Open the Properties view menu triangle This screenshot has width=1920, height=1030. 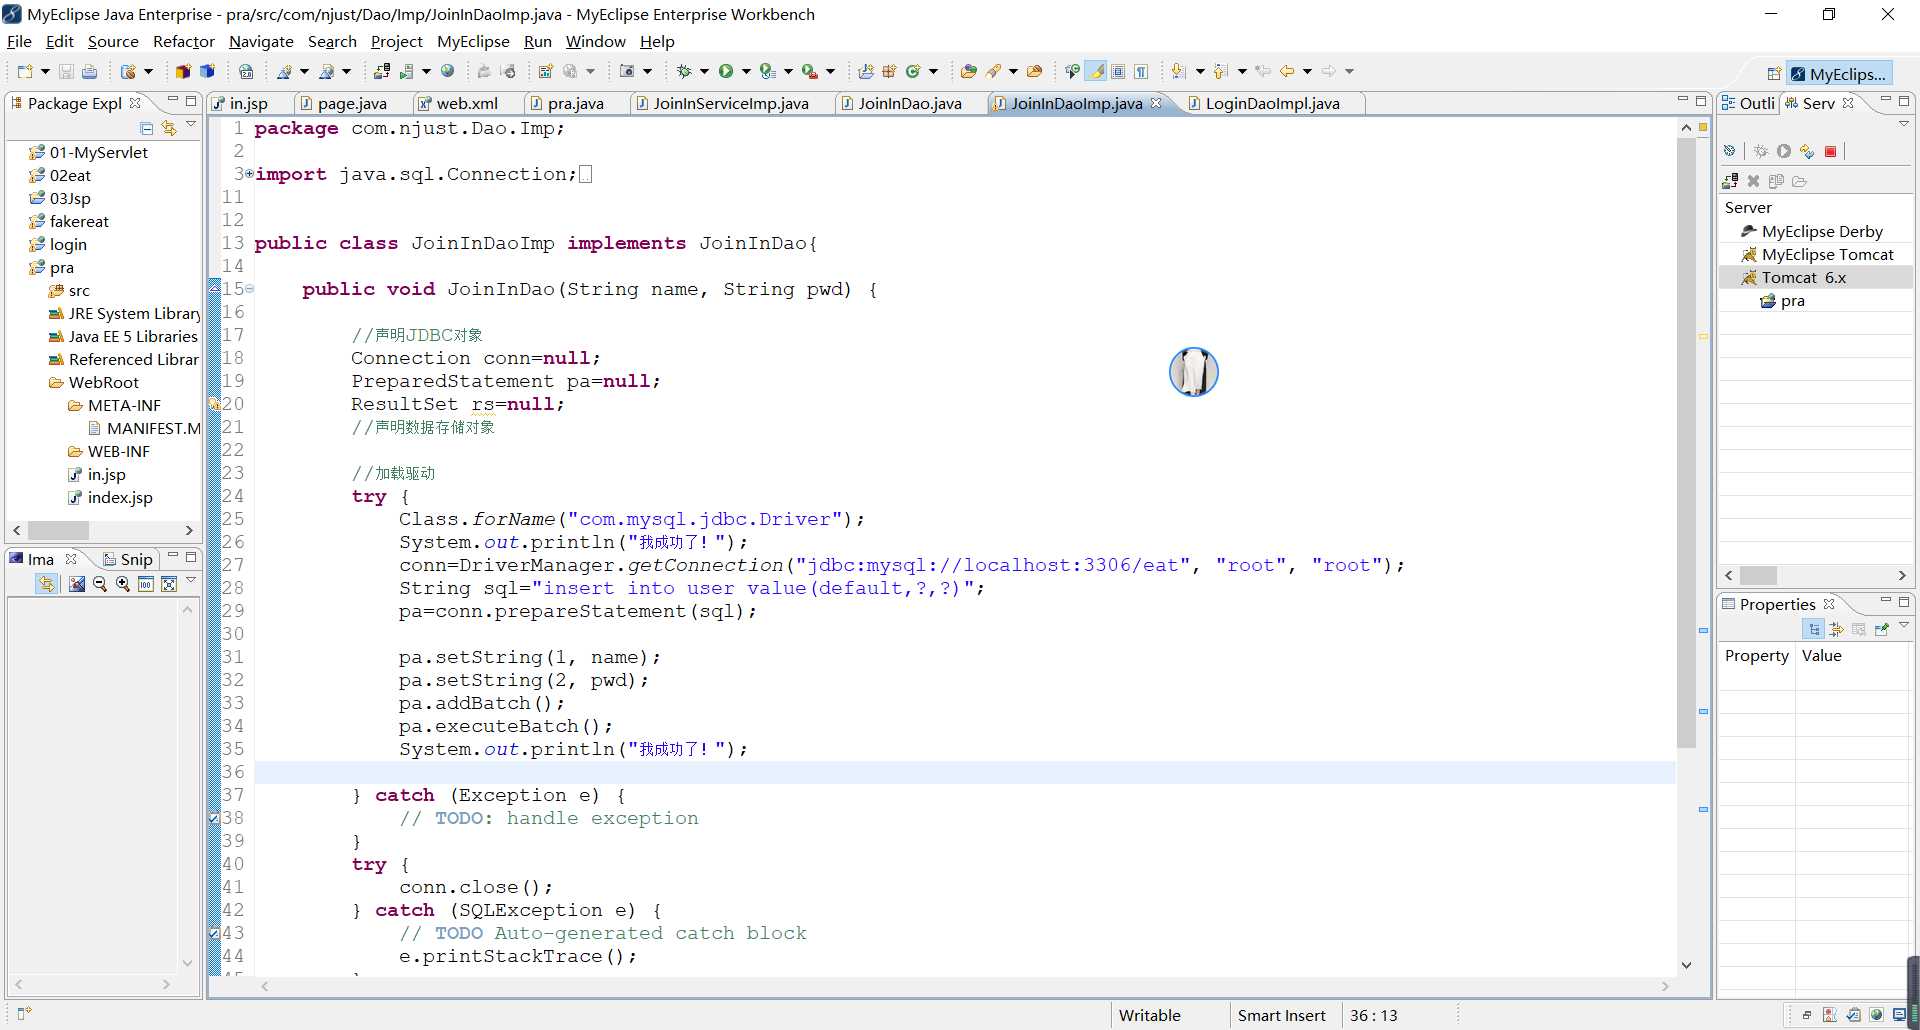pyautogui.click(x=1904, y=626)
